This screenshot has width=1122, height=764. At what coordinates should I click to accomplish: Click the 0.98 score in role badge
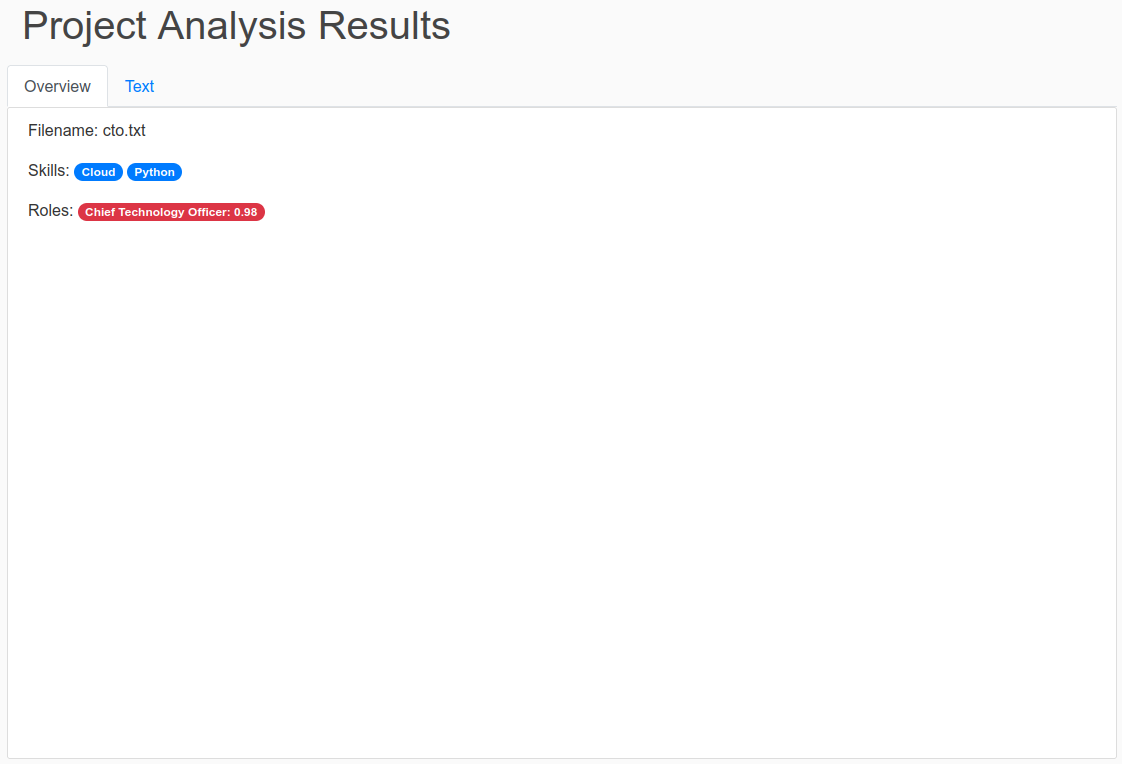(245, 212)
